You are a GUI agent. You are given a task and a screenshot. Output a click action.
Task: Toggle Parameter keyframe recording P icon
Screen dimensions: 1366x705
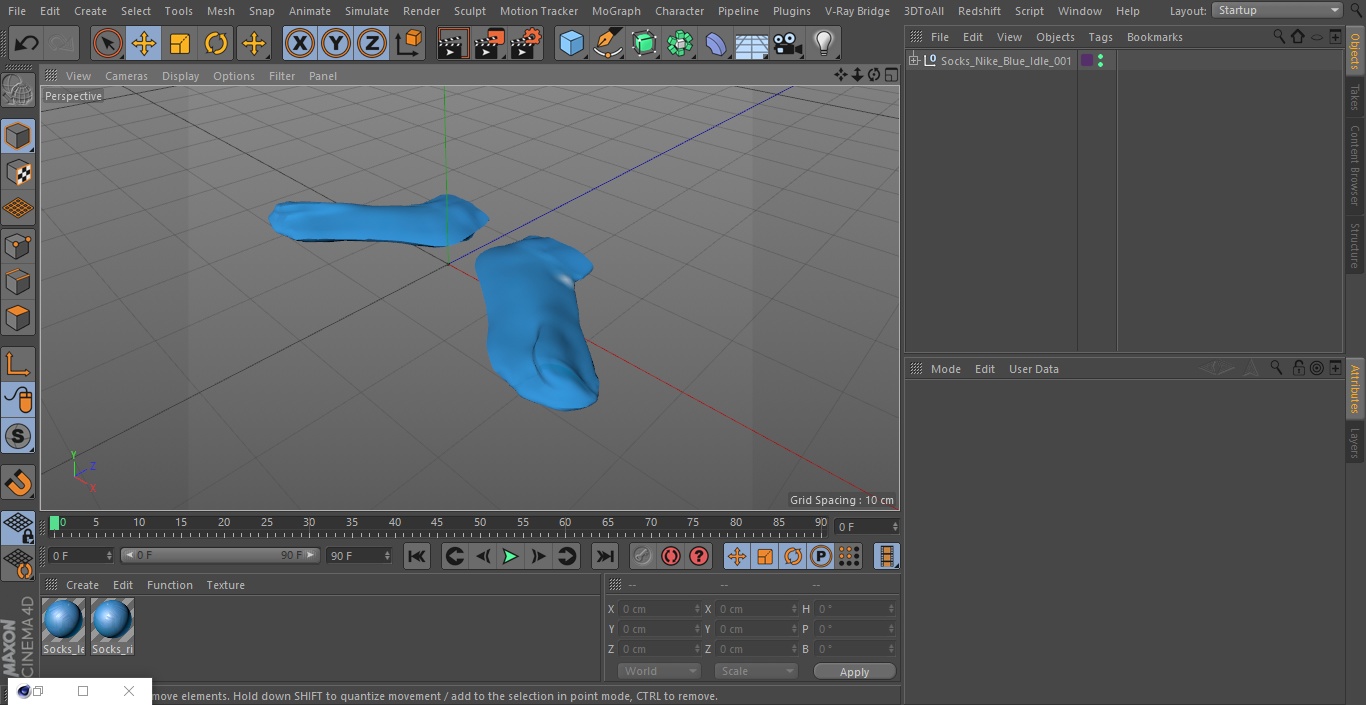pyautogui.click(x=821, y=556)
